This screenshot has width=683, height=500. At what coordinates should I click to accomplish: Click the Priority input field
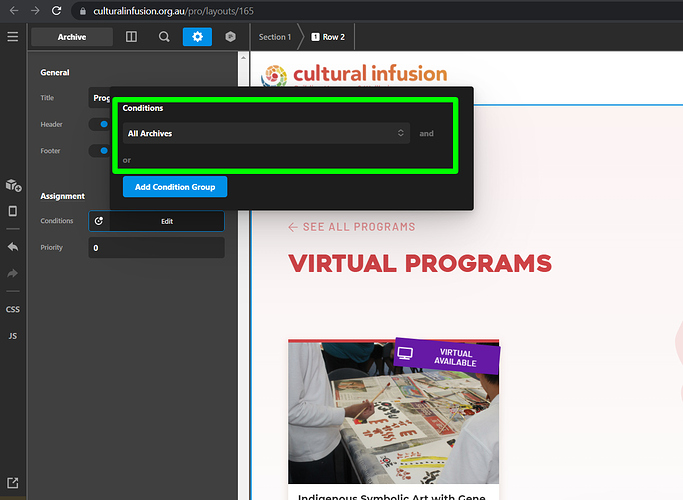(156, 247)
